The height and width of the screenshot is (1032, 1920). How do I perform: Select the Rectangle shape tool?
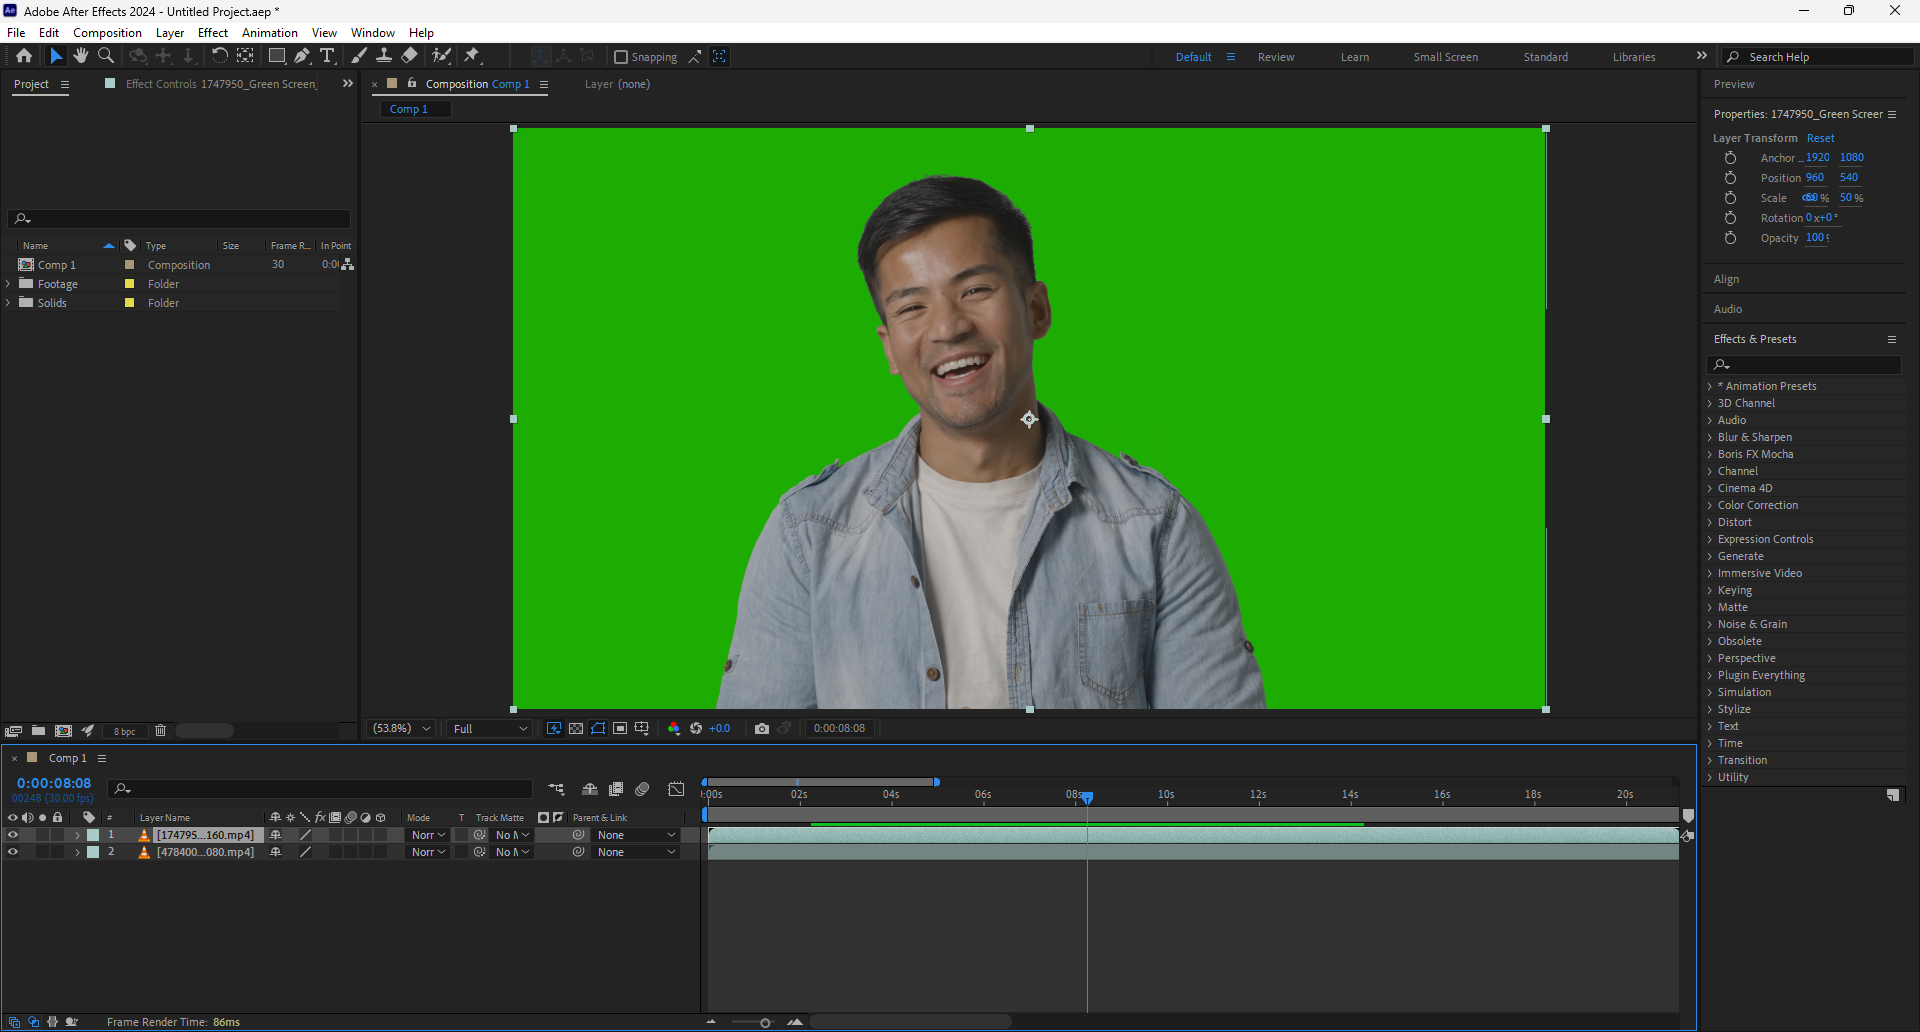pyautogui.click(x=277, y=56)
